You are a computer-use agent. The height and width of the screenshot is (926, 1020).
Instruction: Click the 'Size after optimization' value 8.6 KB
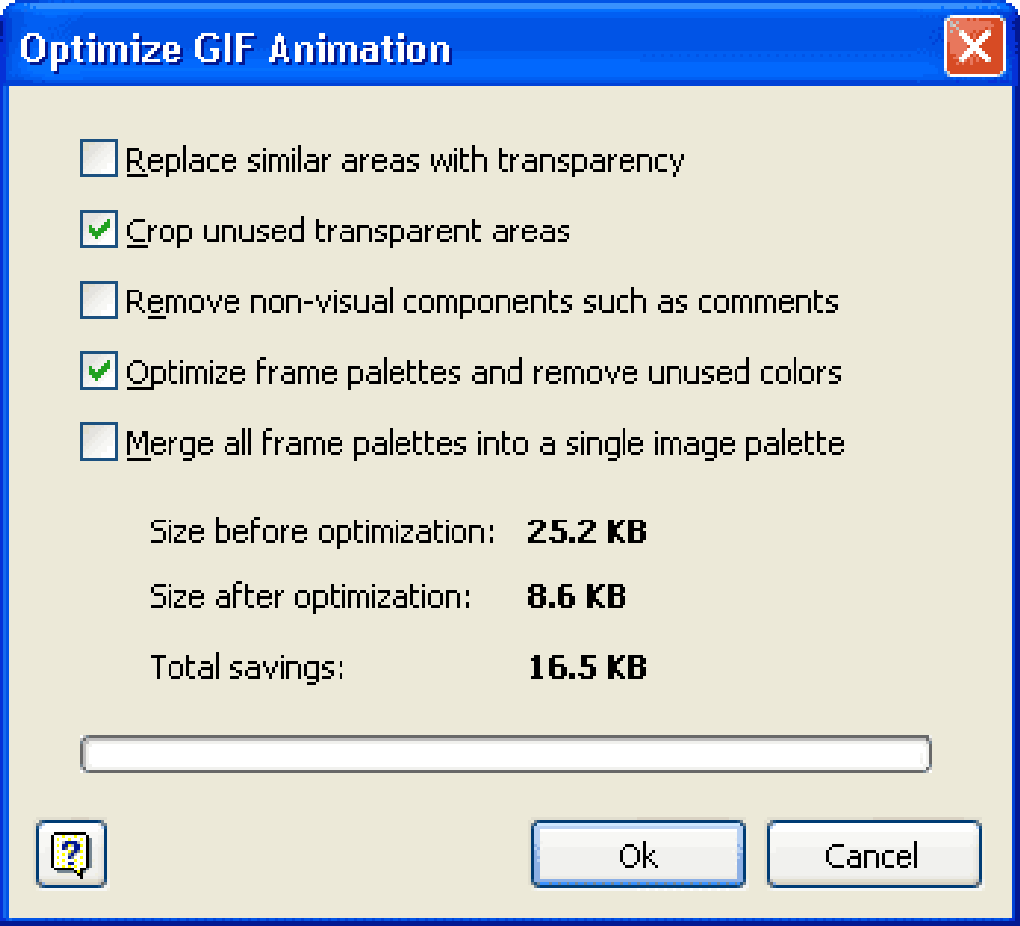tap(575, 596)
